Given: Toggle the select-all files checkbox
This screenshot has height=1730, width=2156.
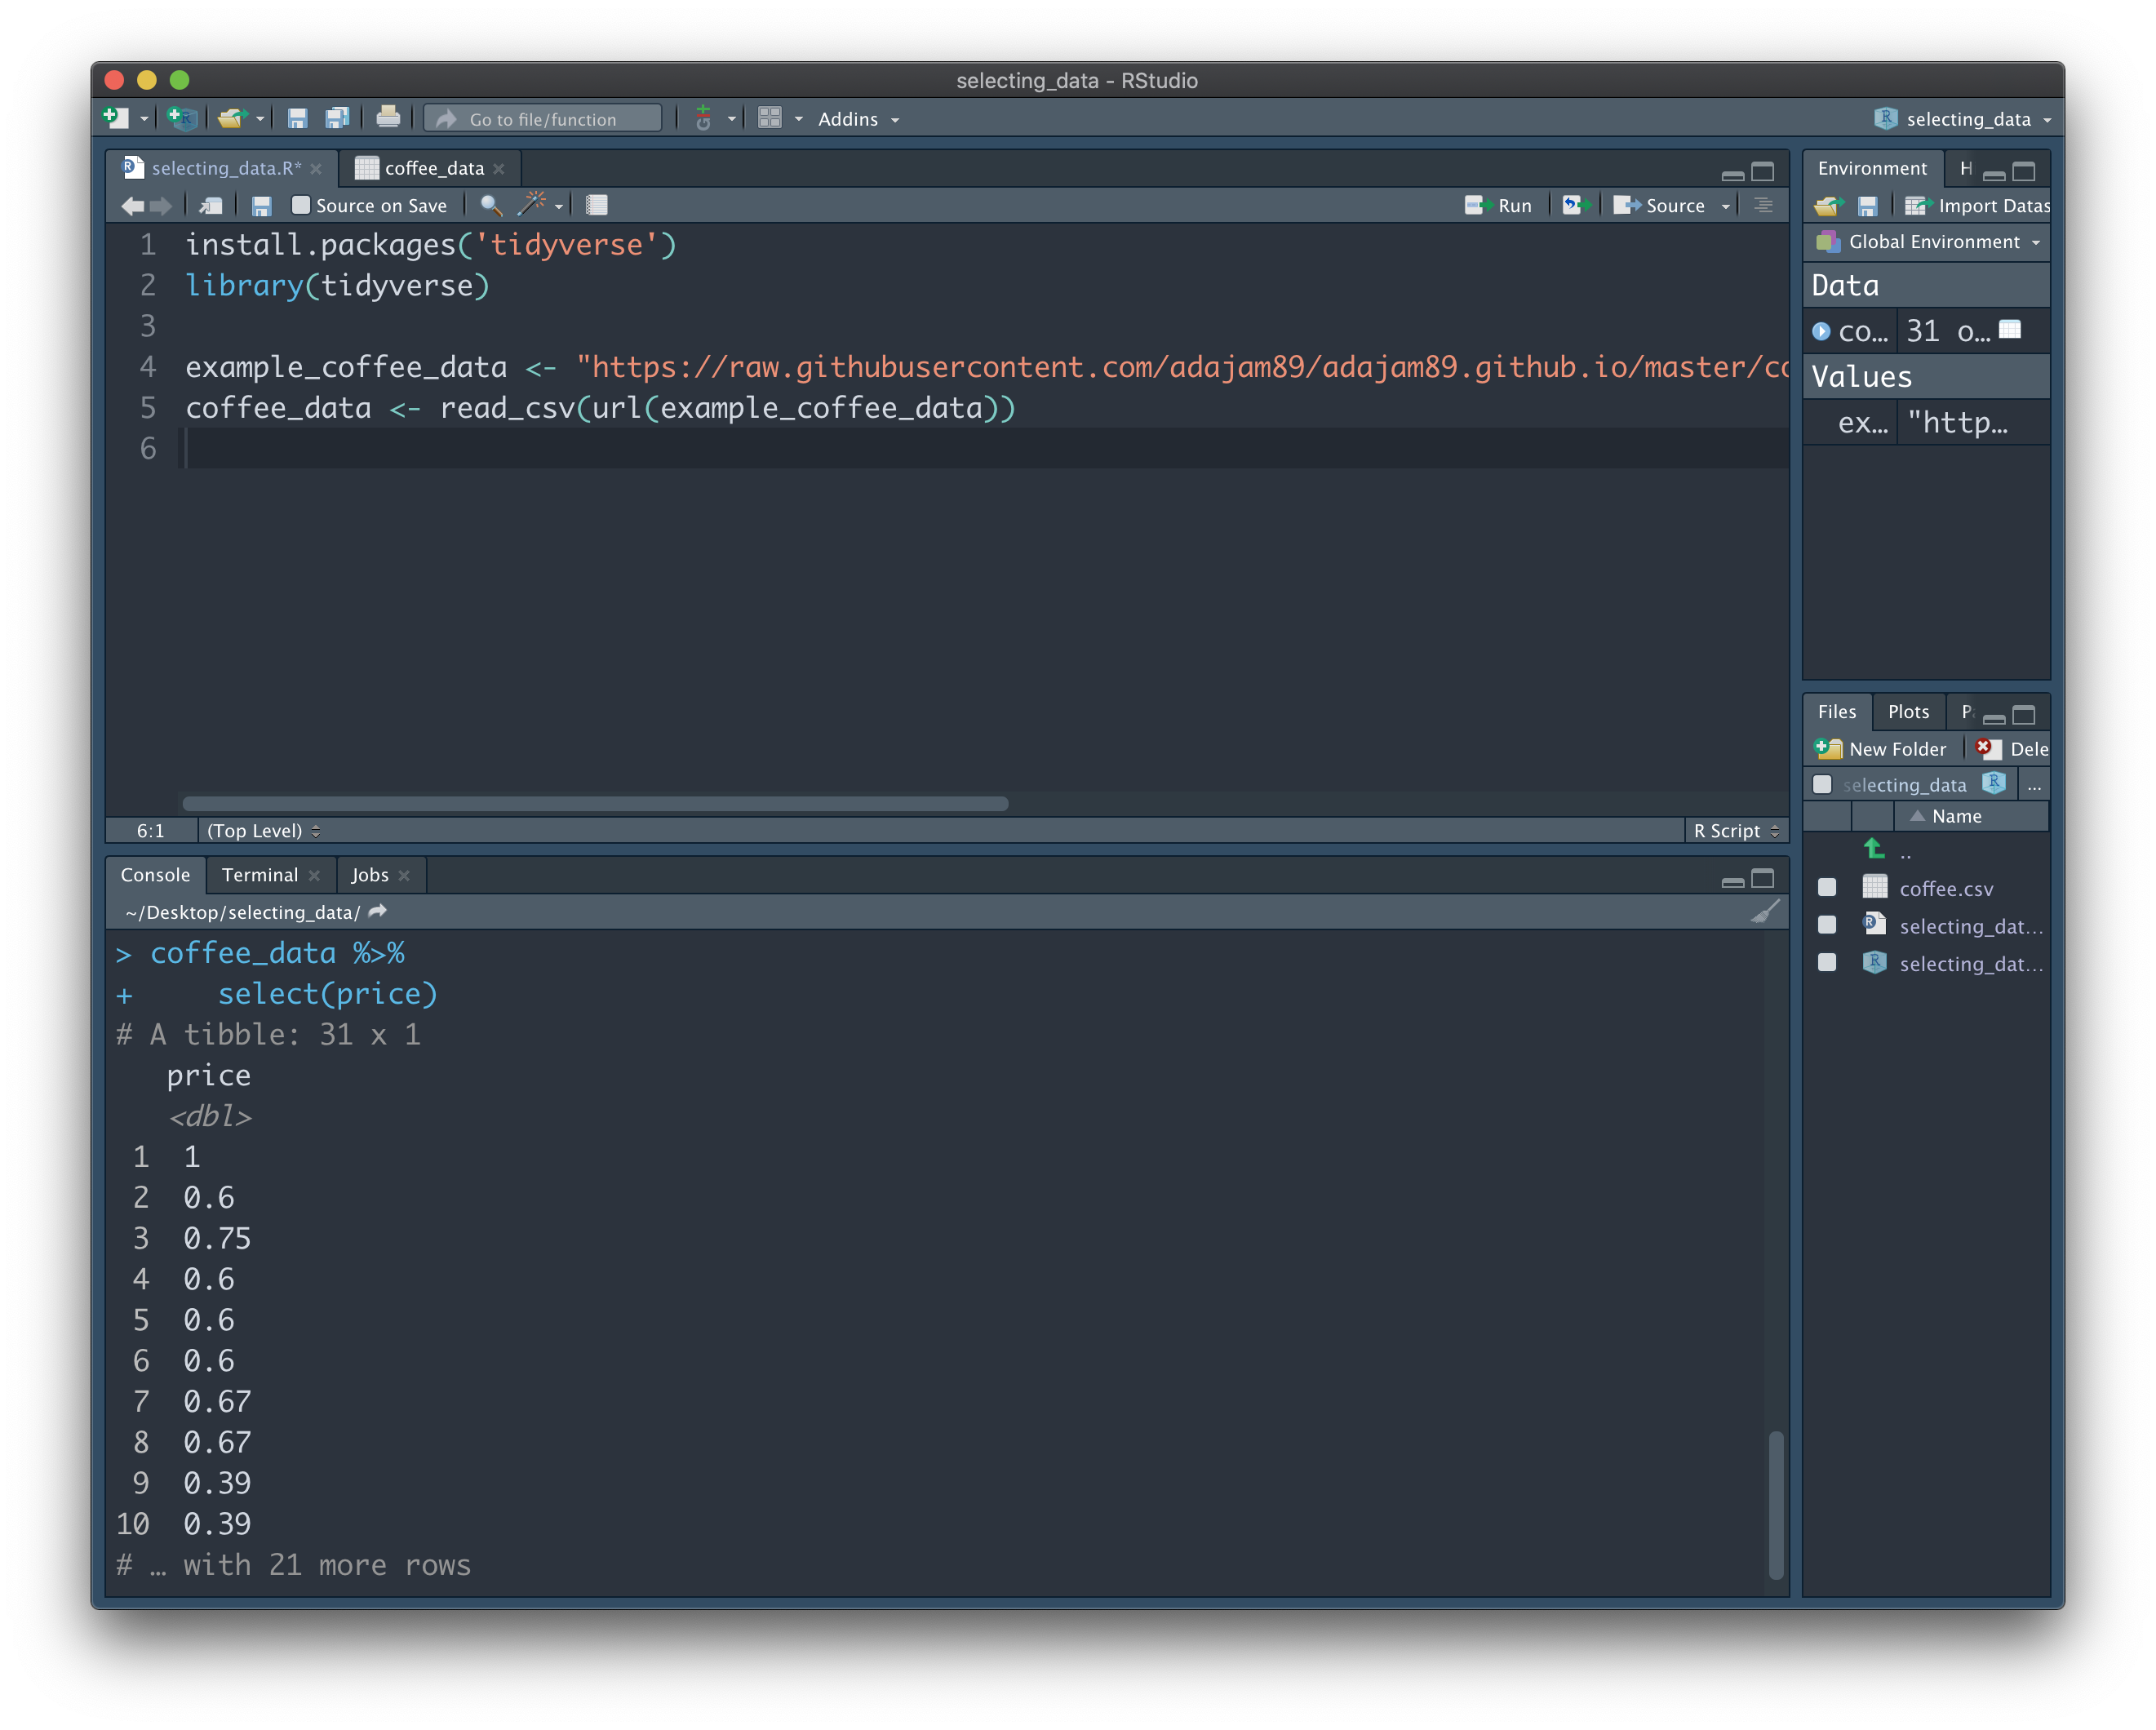Looking at the screenshot, I should tap(1822, 784).
